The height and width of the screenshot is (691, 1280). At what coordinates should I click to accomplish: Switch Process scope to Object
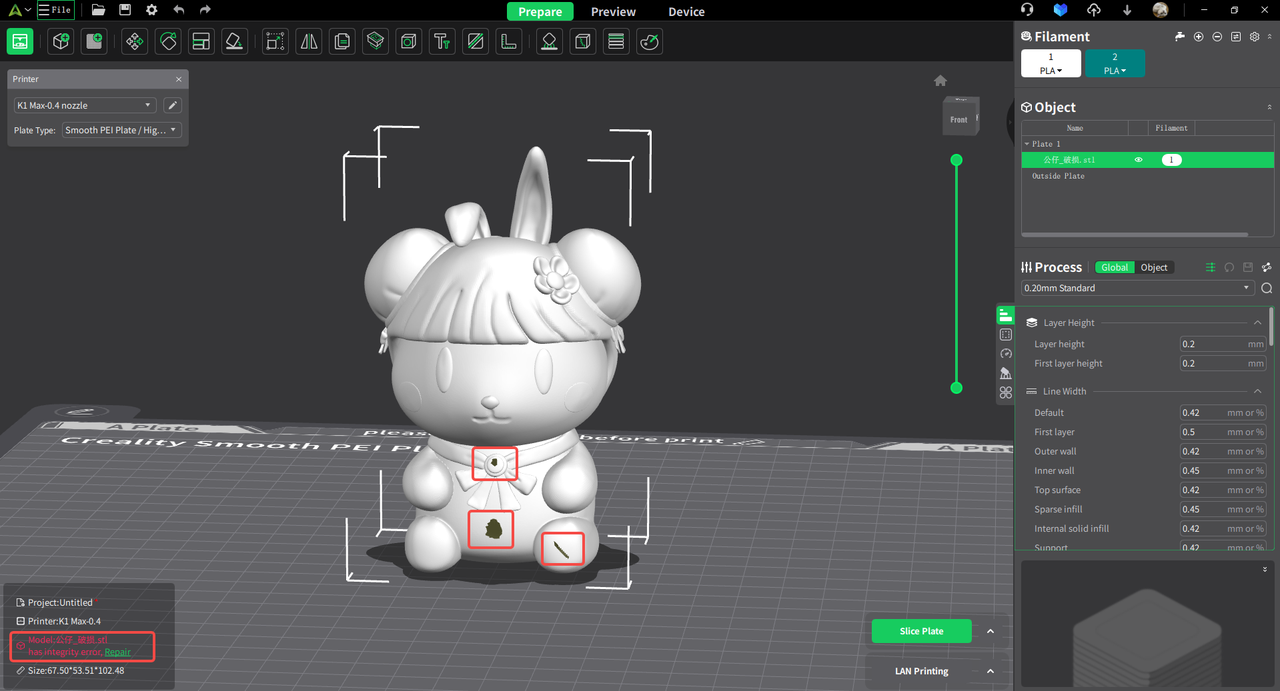click(x=1154, y=267)
